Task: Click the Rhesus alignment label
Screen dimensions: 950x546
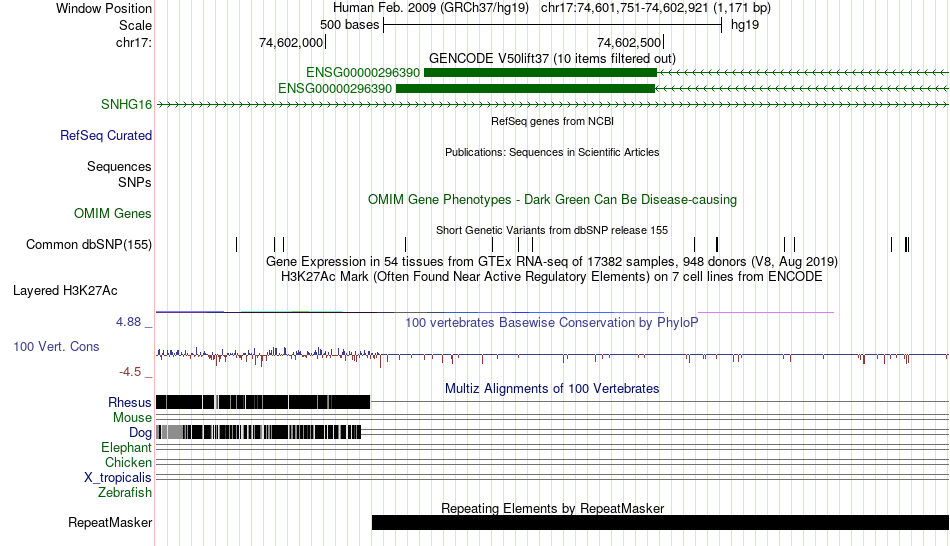Action: (129, 402)
